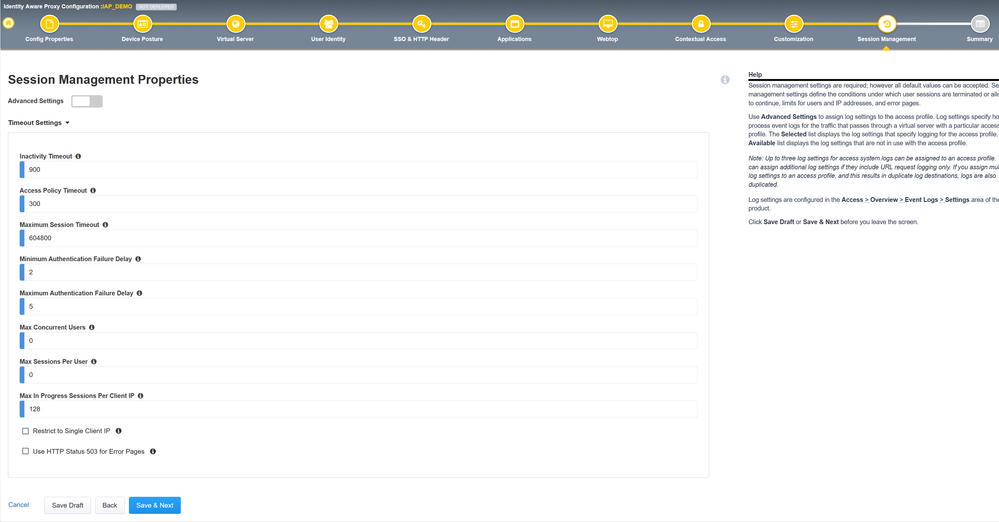Viewport: 999px width, 522px height.
Task: Show info for Maximum Session Timeout
Action: [106, 224]
